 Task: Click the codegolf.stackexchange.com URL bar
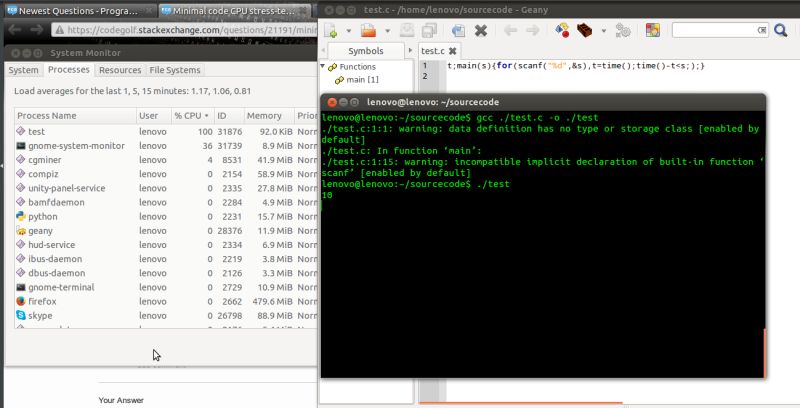(x=184, y=30)
